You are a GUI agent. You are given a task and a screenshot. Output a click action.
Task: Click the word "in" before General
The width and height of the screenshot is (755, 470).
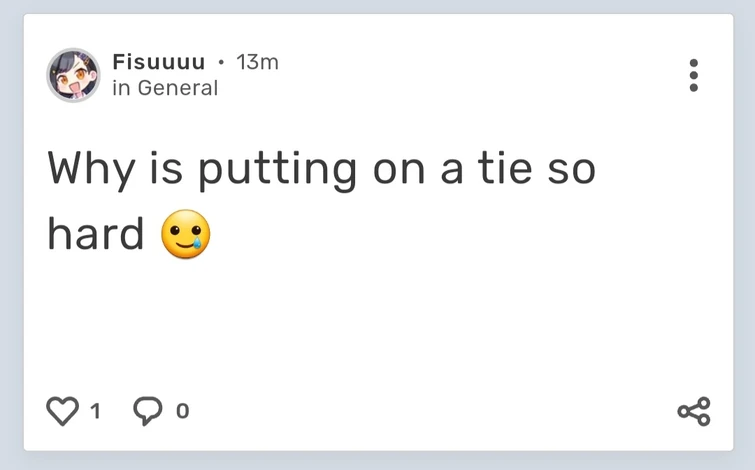pyautogui.click(x=121, y=88)
